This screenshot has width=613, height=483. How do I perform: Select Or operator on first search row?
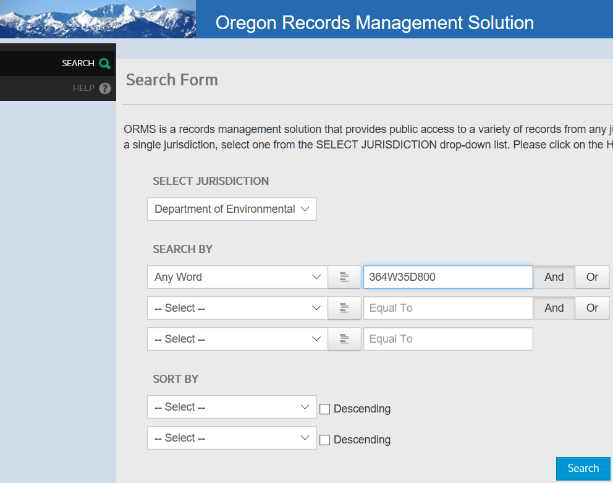click(592, 277)
